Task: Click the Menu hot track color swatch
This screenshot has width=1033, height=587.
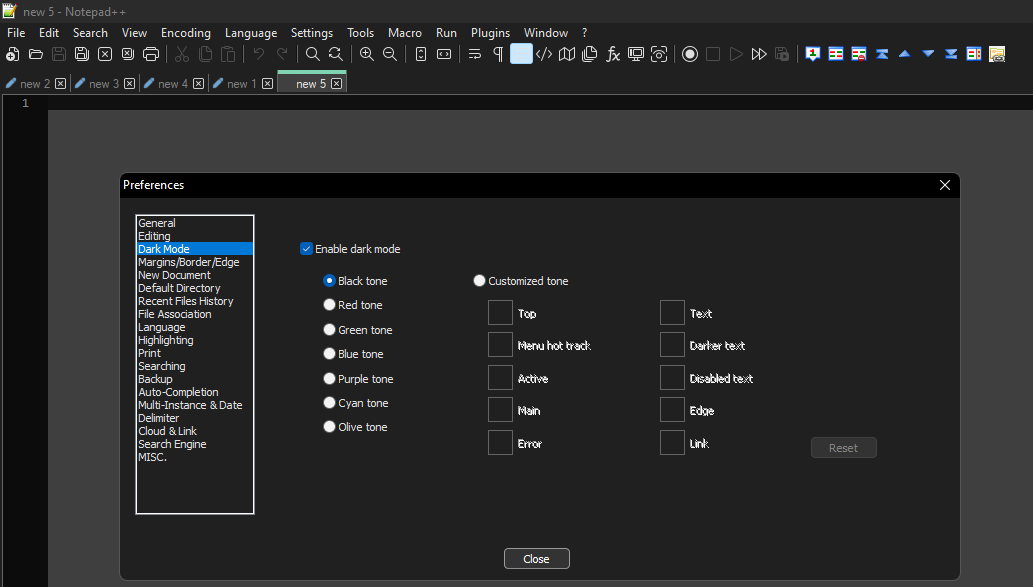Action: coord(500,345)
